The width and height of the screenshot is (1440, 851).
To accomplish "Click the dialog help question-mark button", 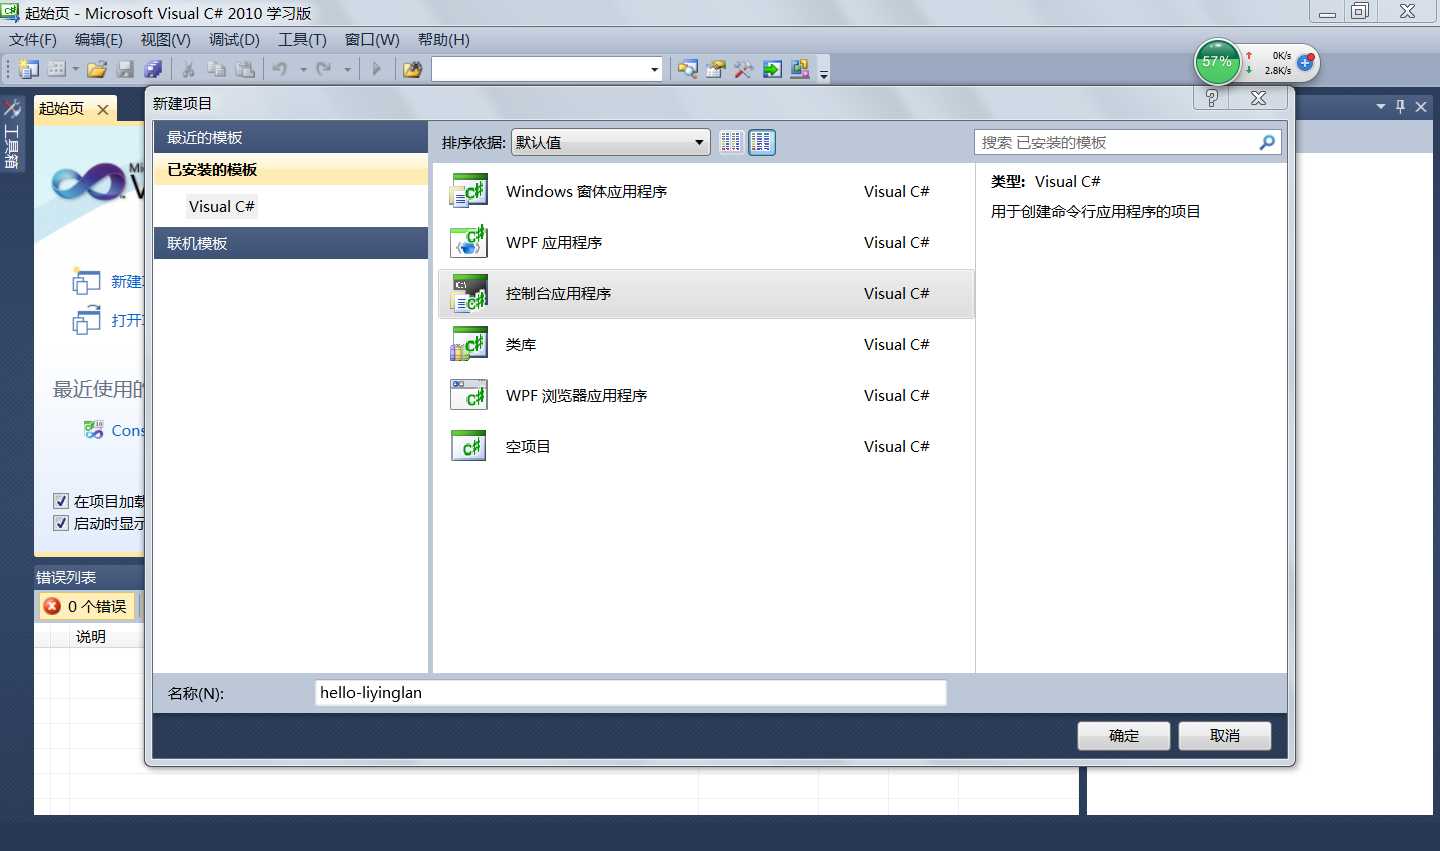I will (1211, 98).
